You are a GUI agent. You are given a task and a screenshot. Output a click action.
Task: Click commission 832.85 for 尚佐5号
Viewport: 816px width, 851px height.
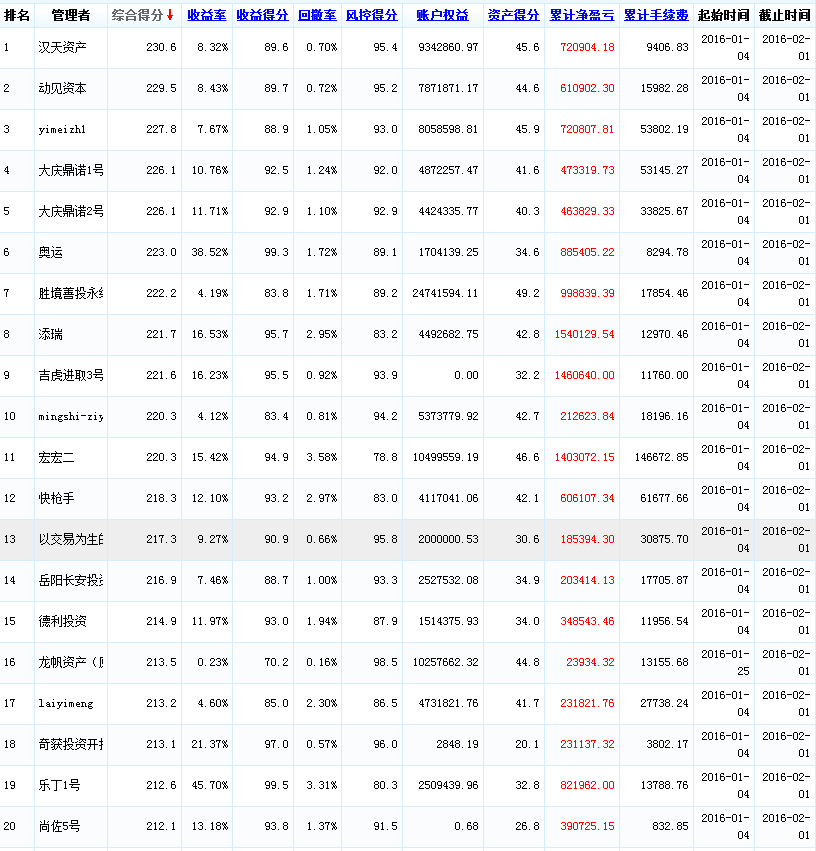click(671, 826)
